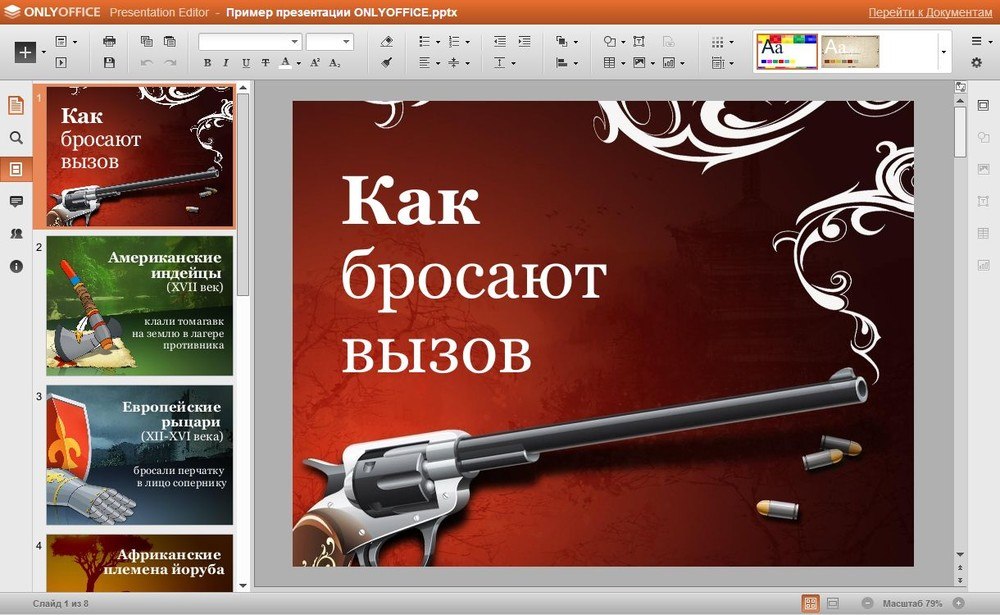Undo the last action

point(146,63)
